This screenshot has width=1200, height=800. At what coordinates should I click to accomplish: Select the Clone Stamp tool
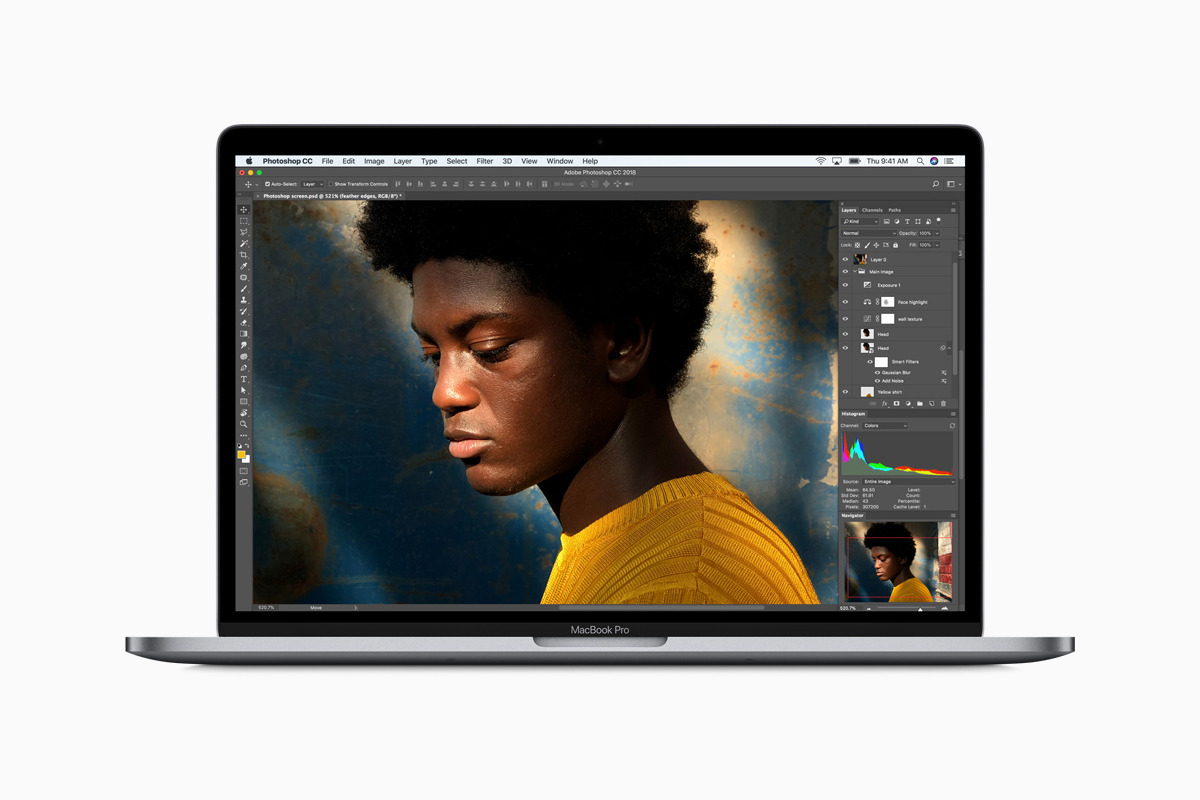[244, 300]
